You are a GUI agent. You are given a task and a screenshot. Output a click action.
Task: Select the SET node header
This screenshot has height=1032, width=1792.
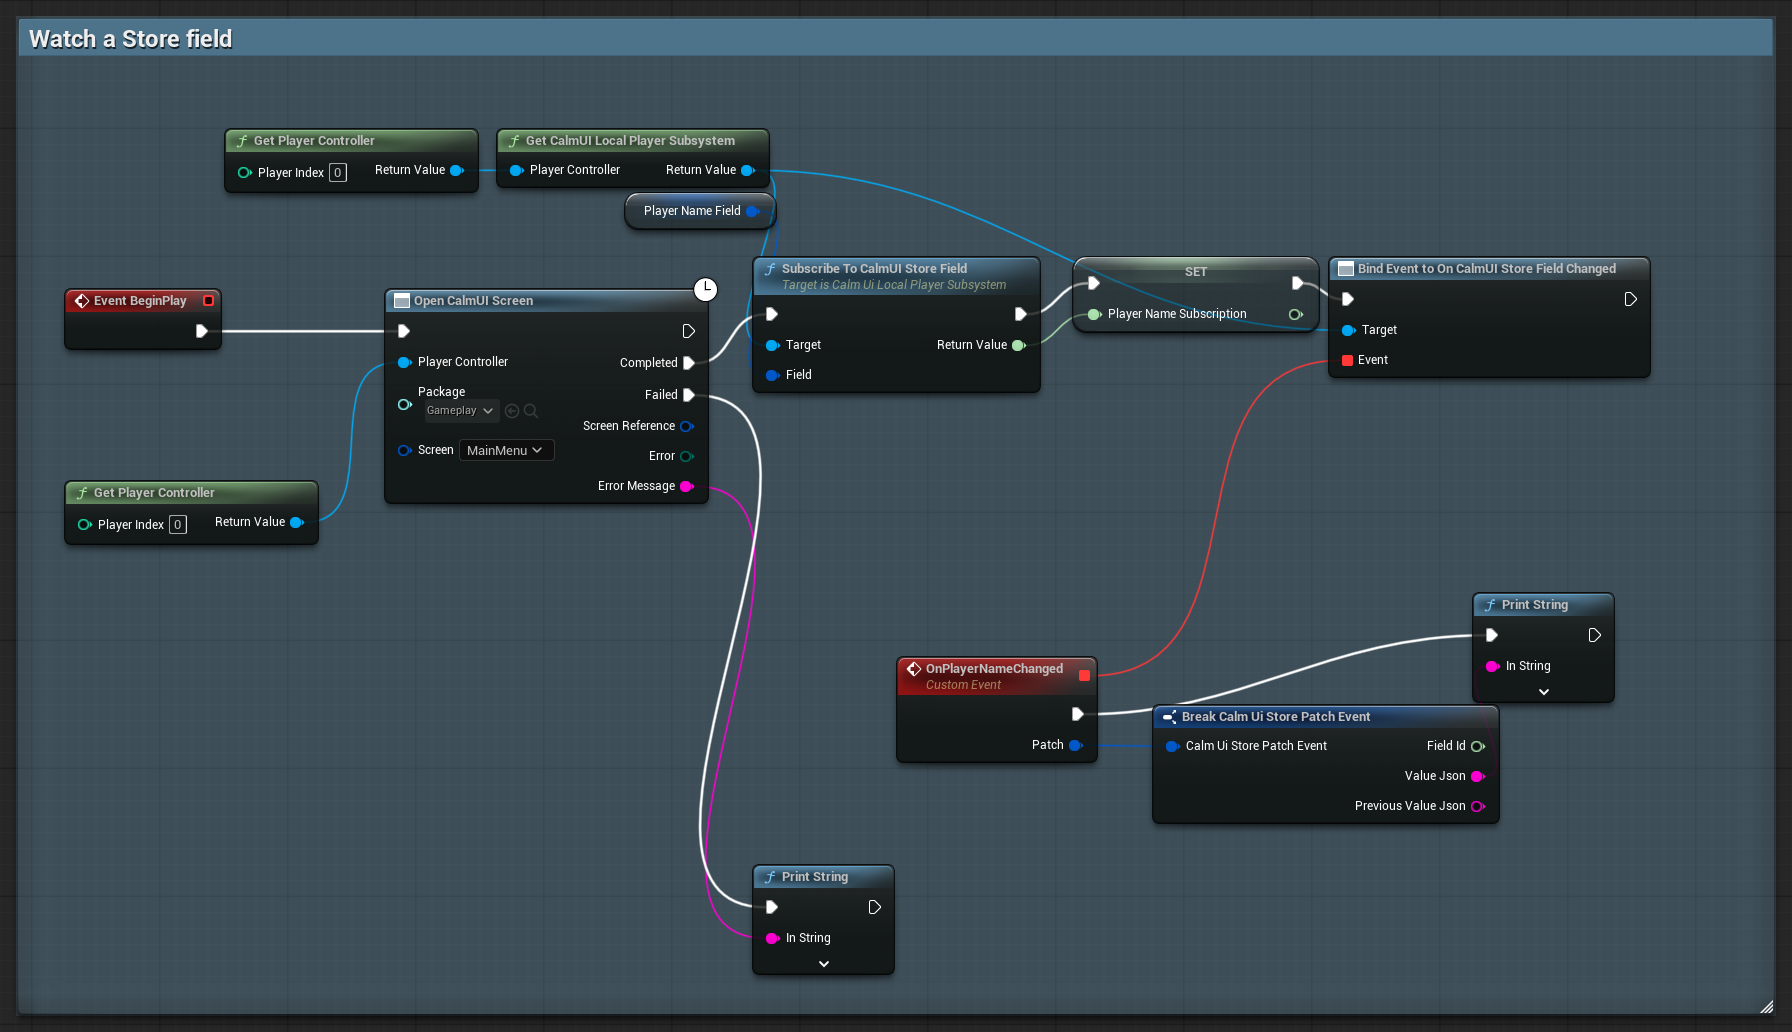(x=1196, y=272)
